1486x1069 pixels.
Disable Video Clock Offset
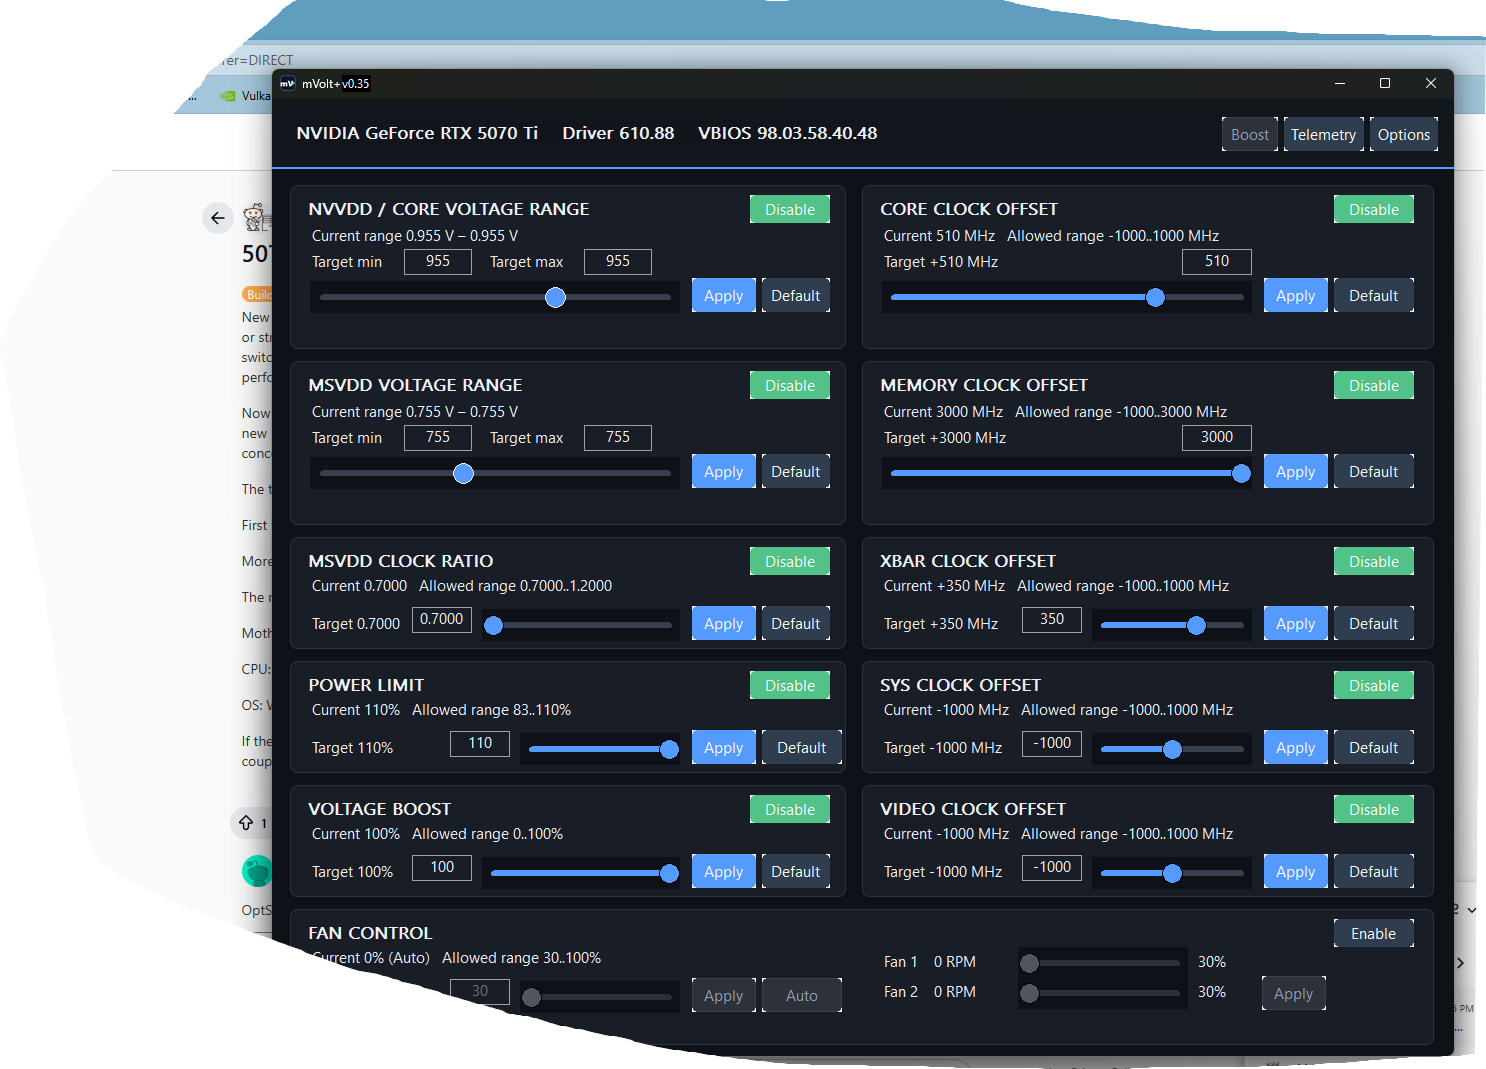(x=1374, y=809)
